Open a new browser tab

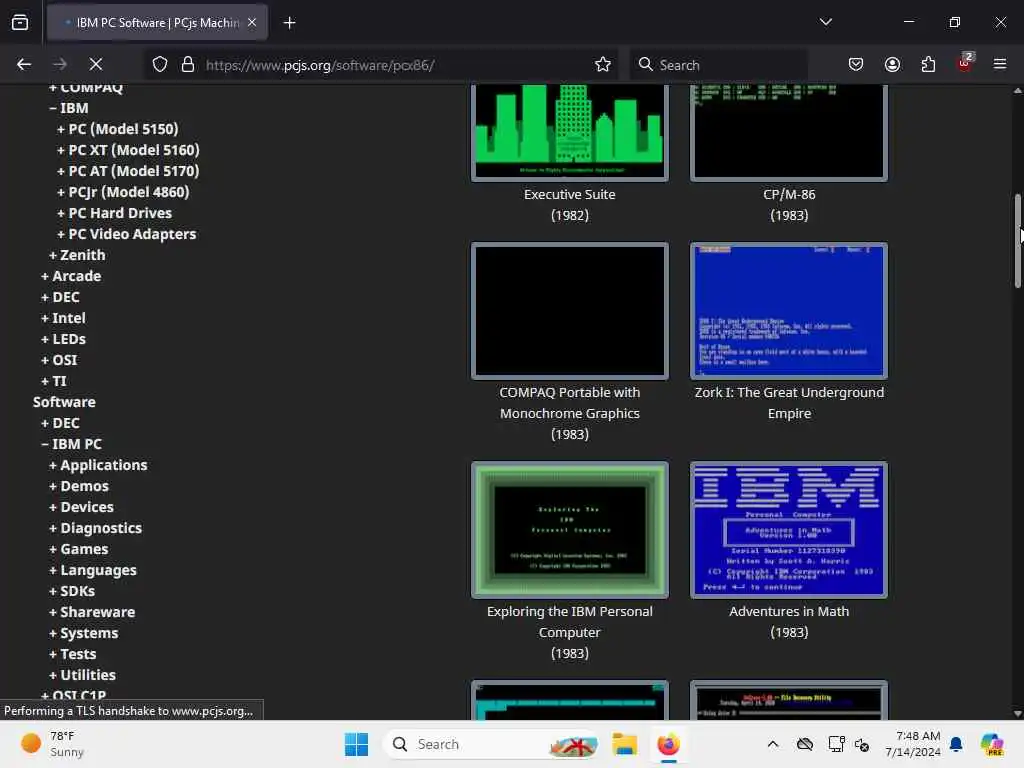[x=289, y=23]
